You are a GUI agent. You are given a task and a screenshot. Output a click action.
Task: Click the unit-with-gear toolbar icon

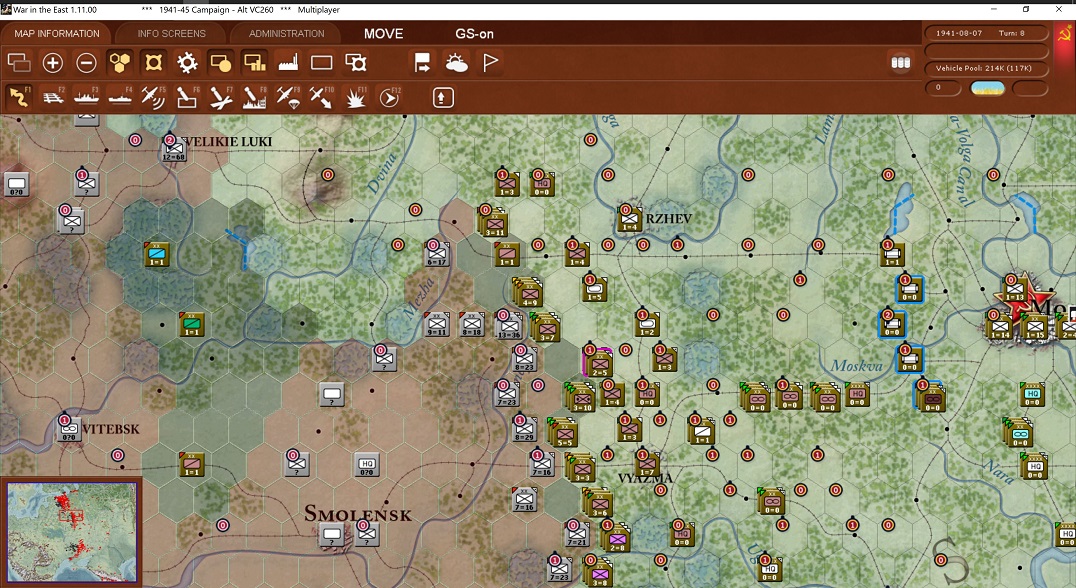[355, 63]
